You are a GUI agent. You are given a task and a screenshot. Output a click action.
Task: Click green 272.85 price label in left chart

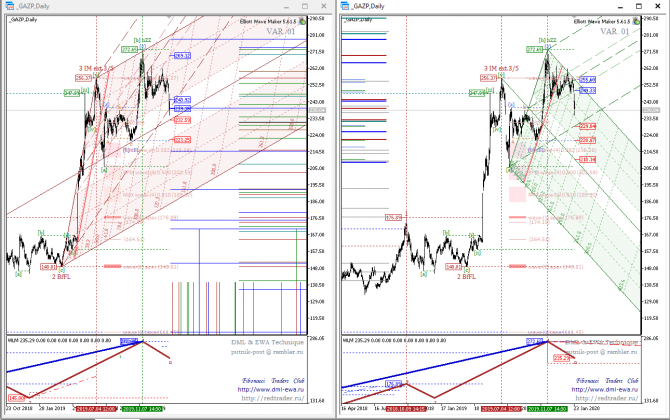pos(129,50)
